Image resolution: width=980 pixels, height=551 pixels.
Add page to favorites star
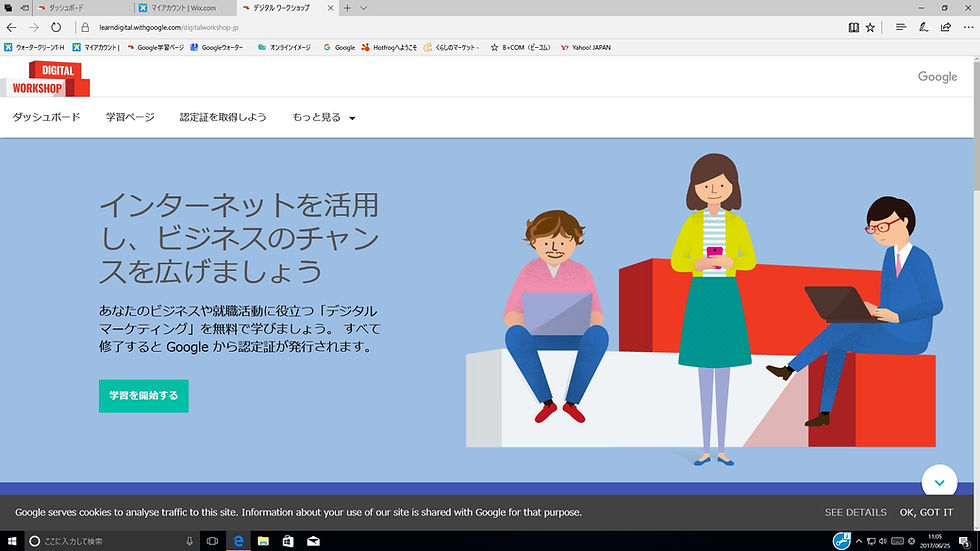pos(870,27)
